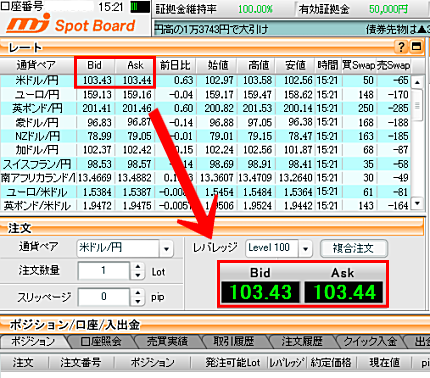Click the 現在値 column header
The height and width of the screenshot is (378, 430).
click(x=384, y=362)
